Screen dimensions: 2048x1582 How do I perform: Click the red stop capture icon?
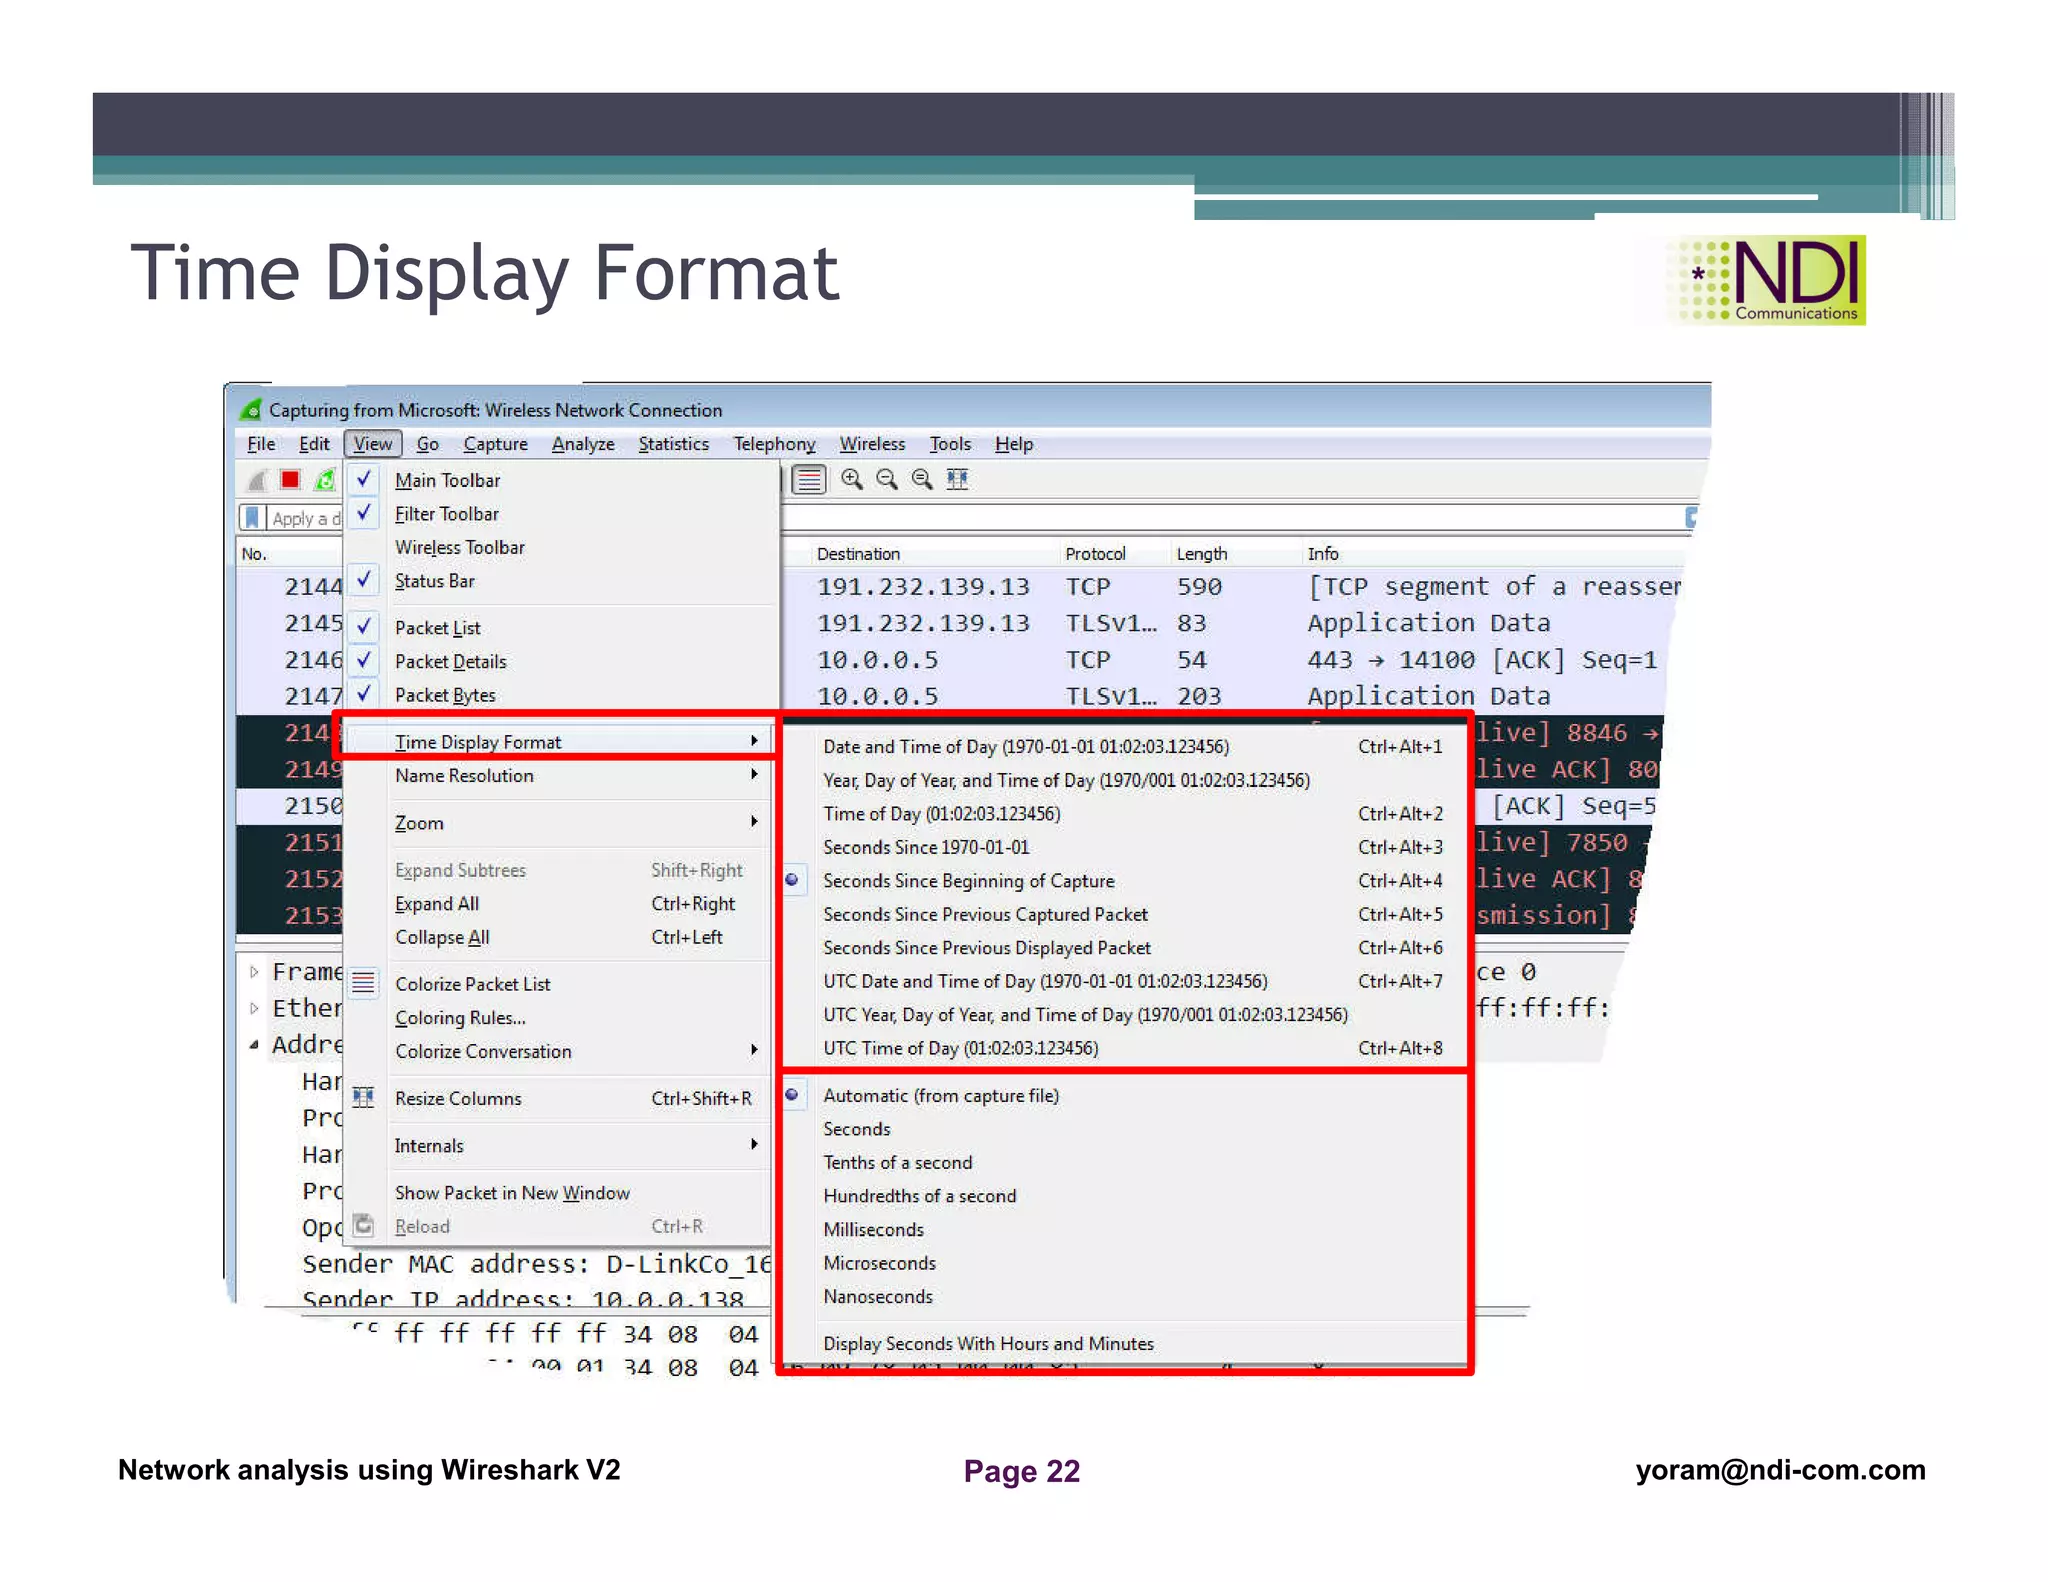(x=290, y=480)
